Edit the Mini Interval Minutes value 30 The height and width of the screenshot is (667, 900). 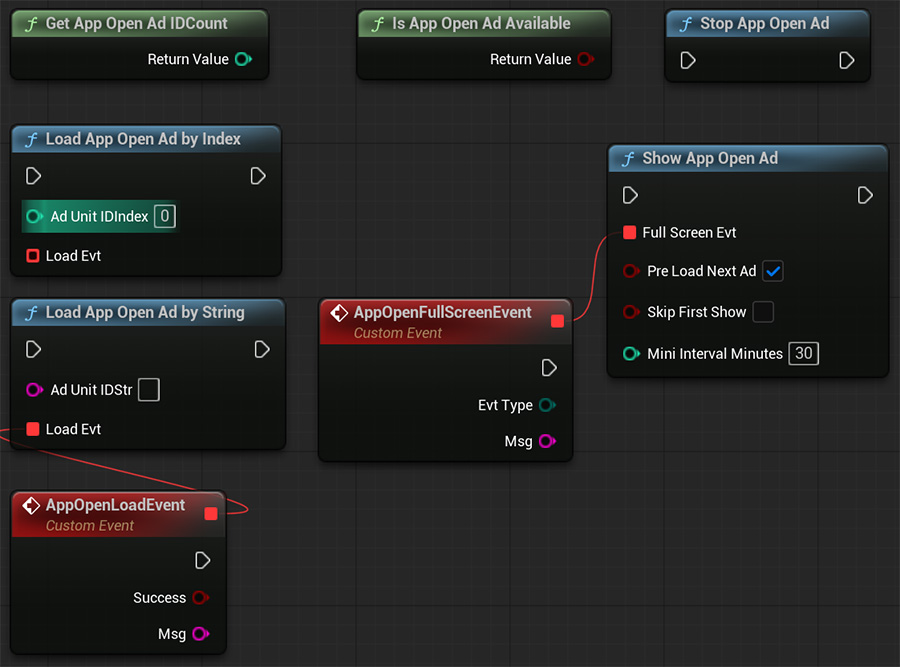pos(804,353)
